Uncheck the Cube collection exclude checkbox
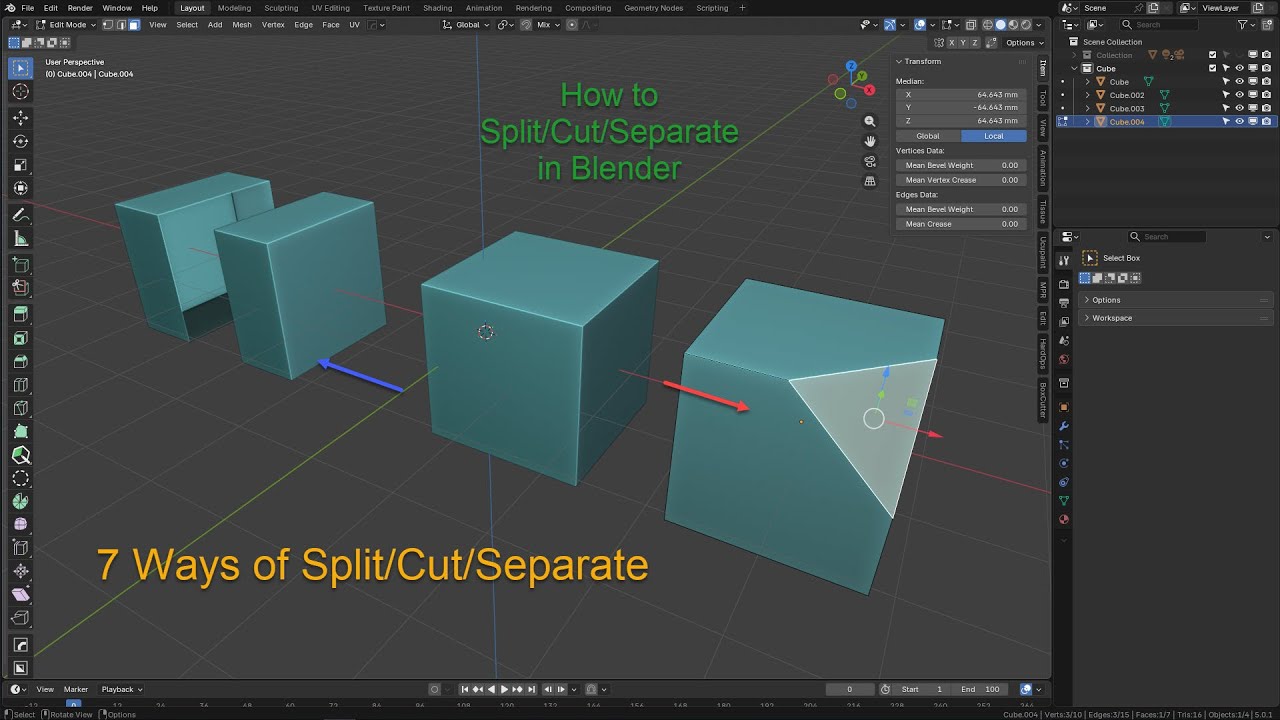 [1213, 68]
